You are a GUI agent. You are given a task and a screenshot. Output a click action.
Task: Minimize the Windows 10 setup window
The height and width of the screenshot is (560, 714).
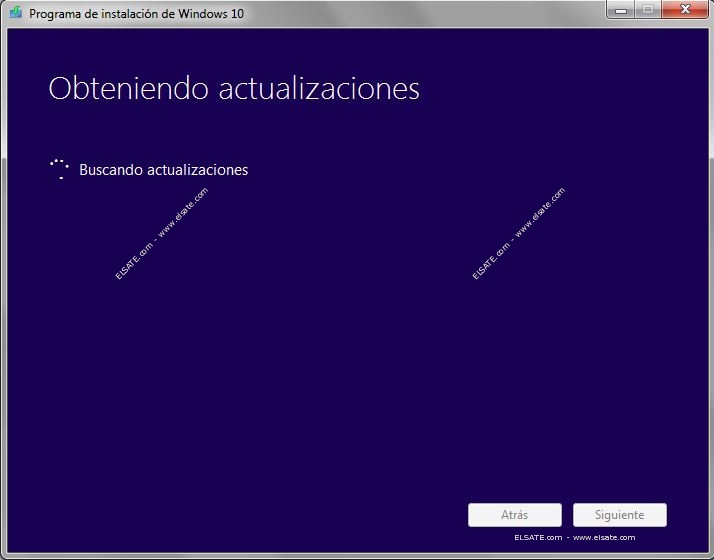[621, 9]
